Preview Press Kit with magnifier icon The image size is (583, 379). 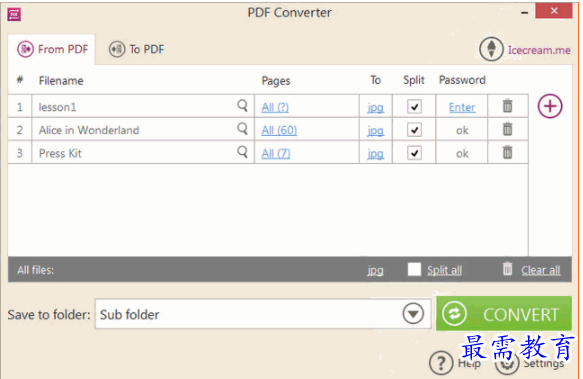[x=242, y=152]
